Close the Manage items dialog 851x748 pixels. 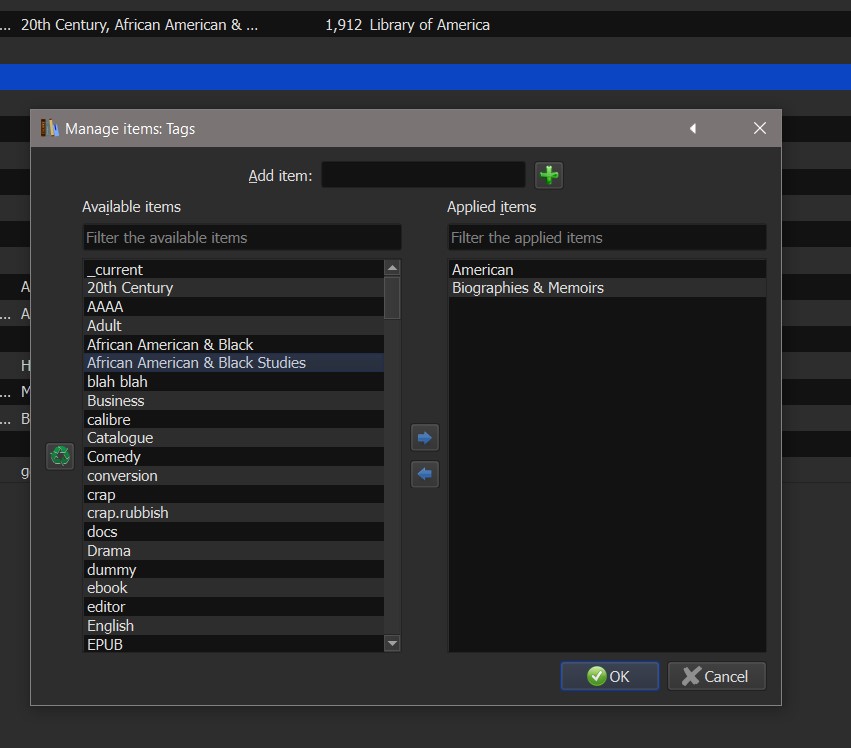(x=759, y=128)
